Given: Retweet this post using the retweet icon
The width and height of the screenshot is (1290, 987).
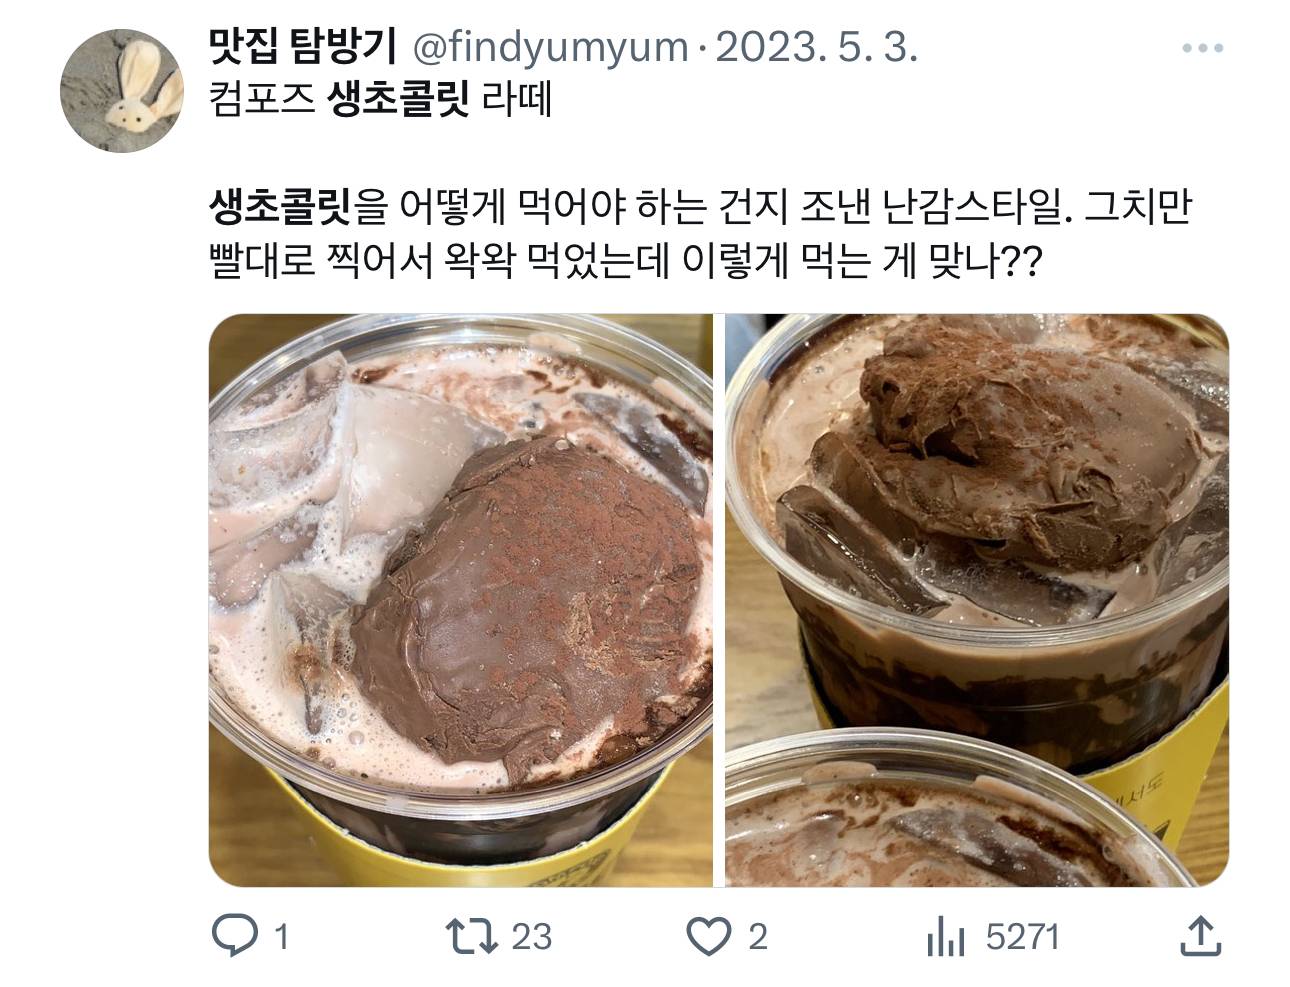Looking at the screenshot, I should (x=475, y=937).
